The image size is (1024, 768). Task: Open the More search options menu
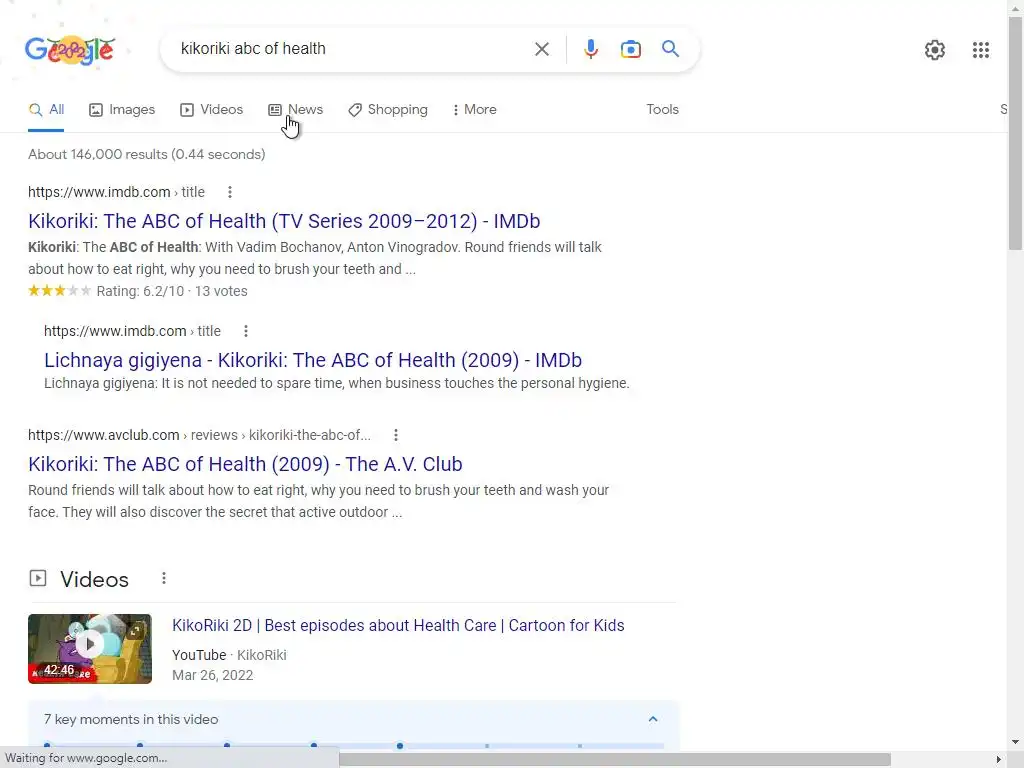(x=475, y=110)
